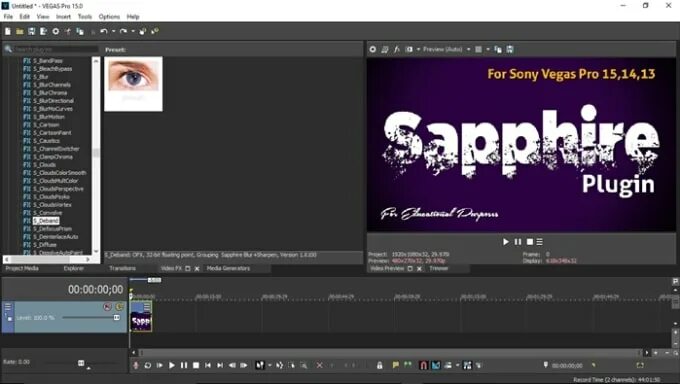Open a project using the folder icon
Screen dimensions: 680x384
[20, 31]
